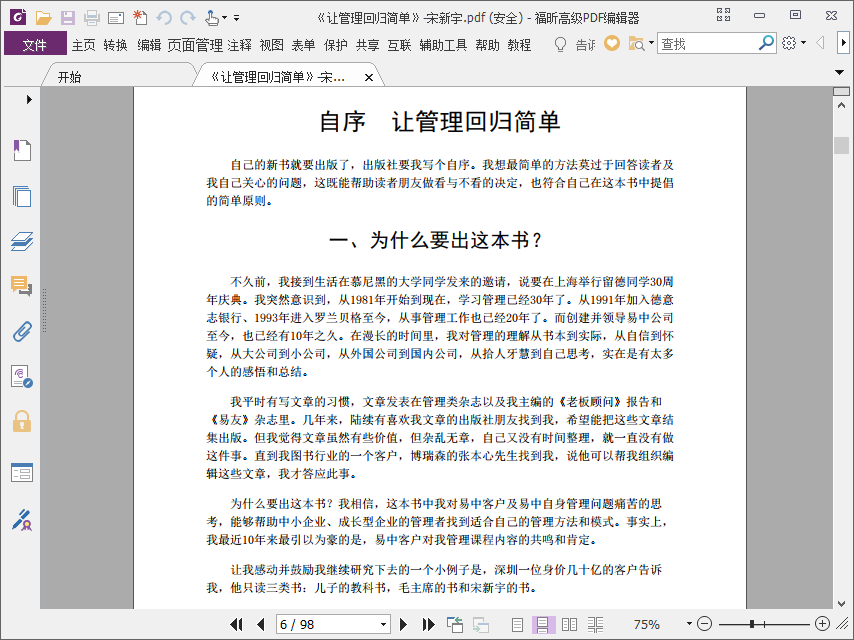Jump to the last page

pos(429,624)
